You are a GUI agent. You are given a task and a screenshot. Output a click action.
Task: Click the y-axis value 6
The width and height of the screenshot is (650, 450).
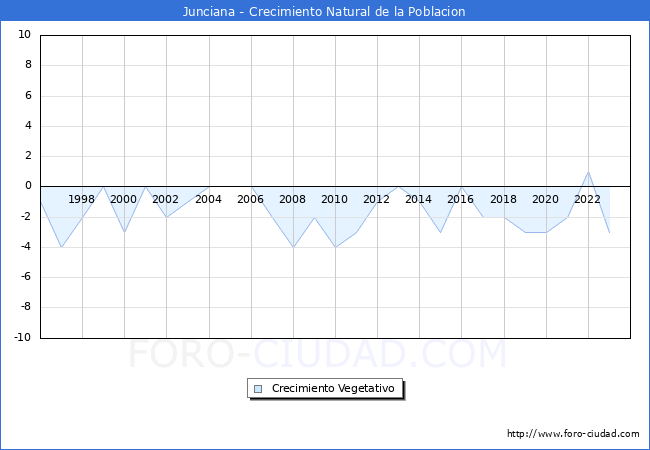point(28,95)
